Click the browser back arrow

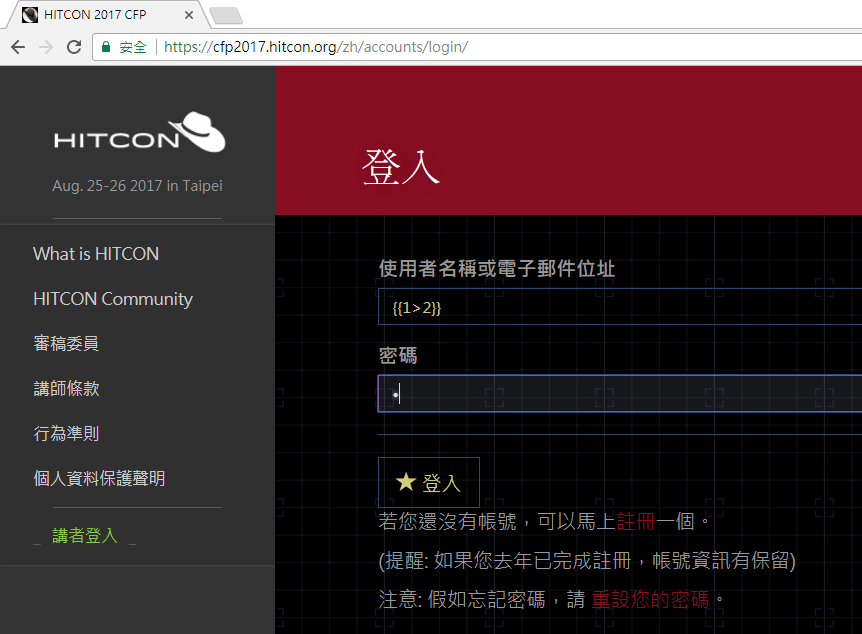[x=18, y=47]
